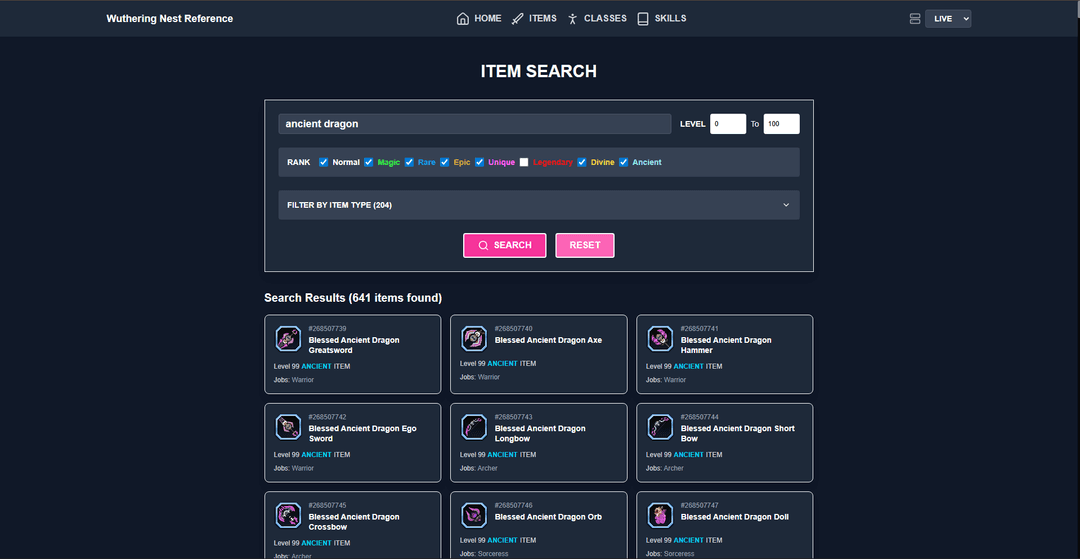The width and height of the screenshot is (1080, 559).
Task: Click item ID #268507741
Action: click(700, 329)
